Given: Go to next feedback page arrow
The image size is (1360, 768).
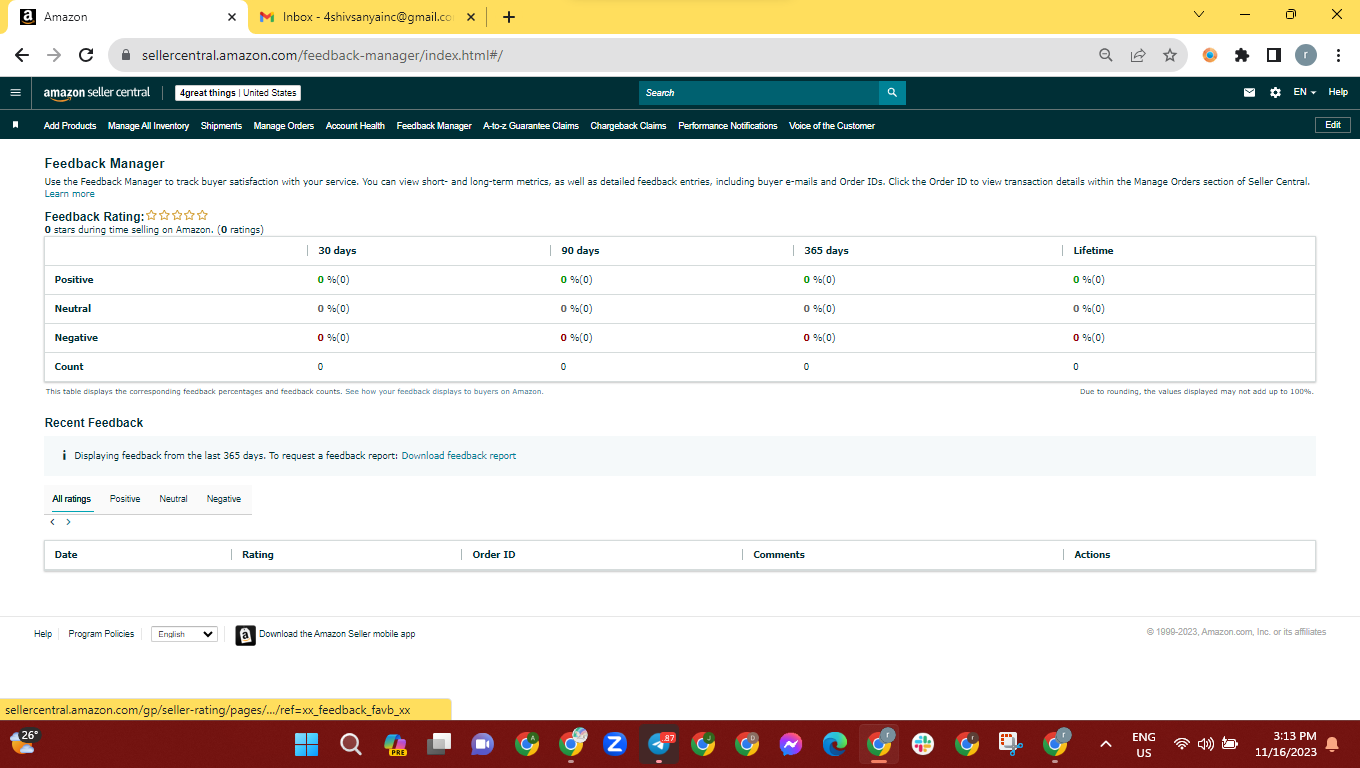Looking at the screenshot, I should pyautogui.click(x=68, y=522).
